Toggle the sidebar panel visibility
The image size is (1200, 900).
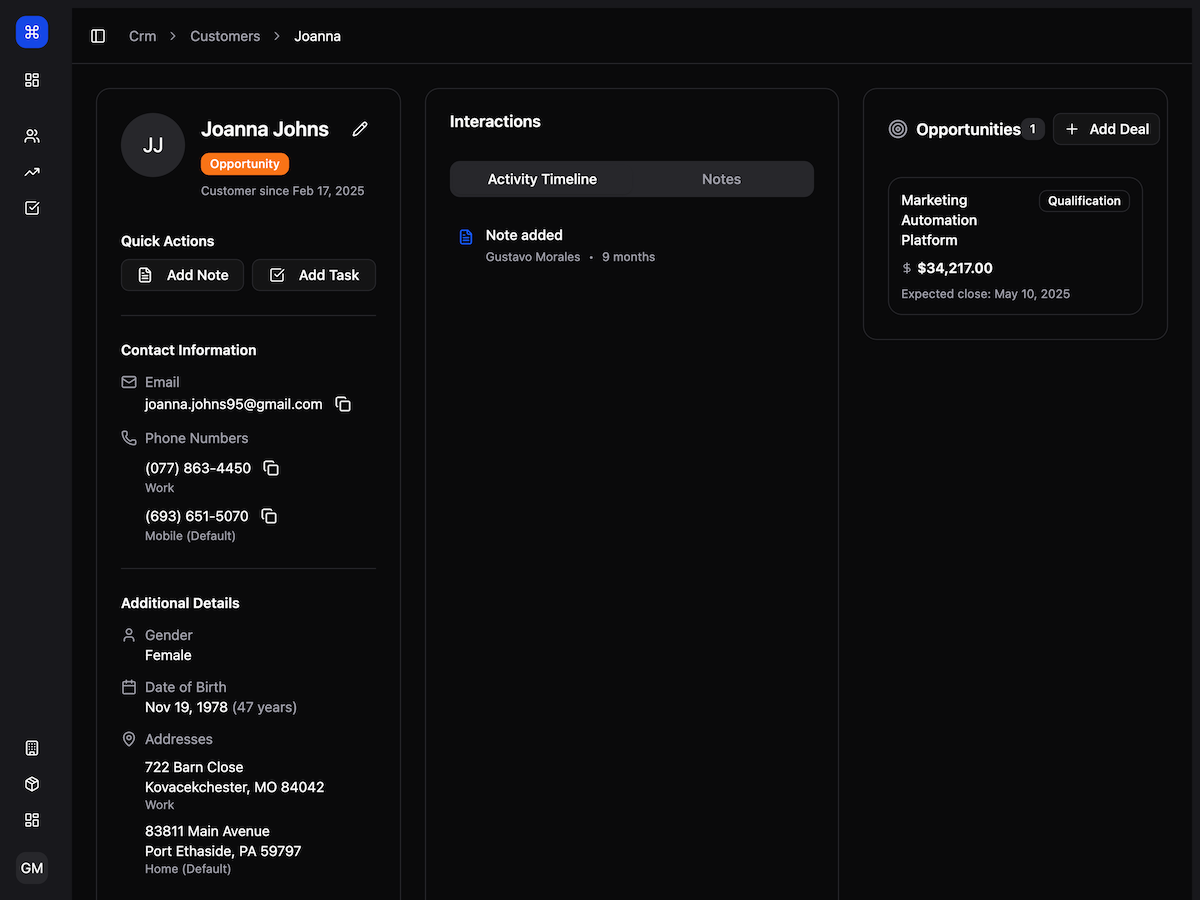[x=98, y=35]
